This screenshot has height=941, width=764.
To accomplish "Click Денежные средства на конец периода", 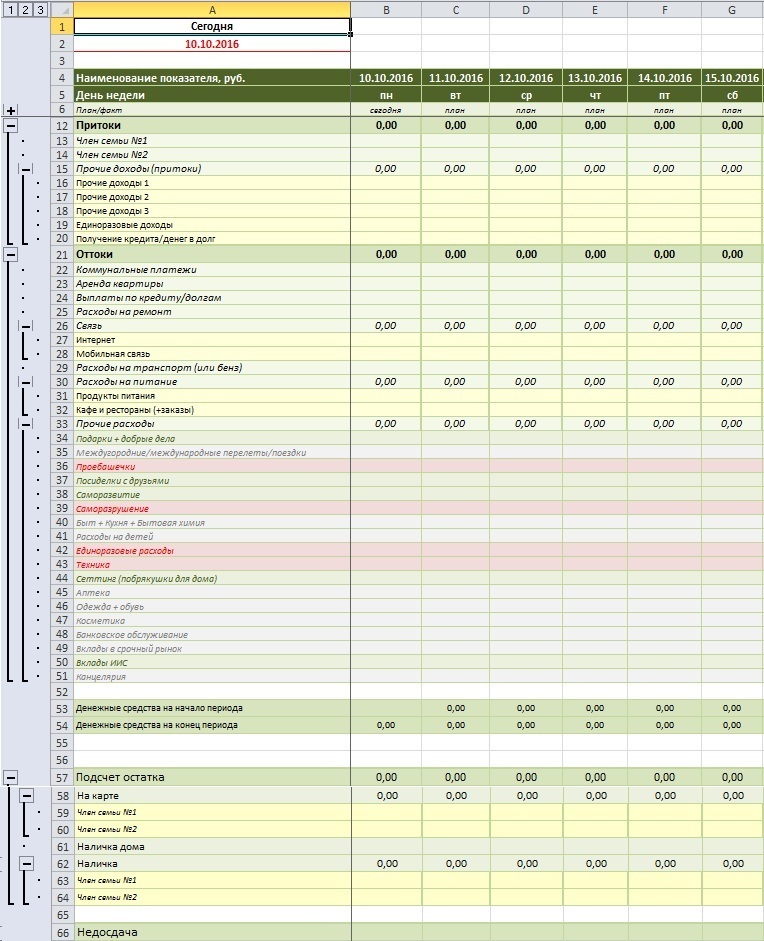I will [212, 725].
